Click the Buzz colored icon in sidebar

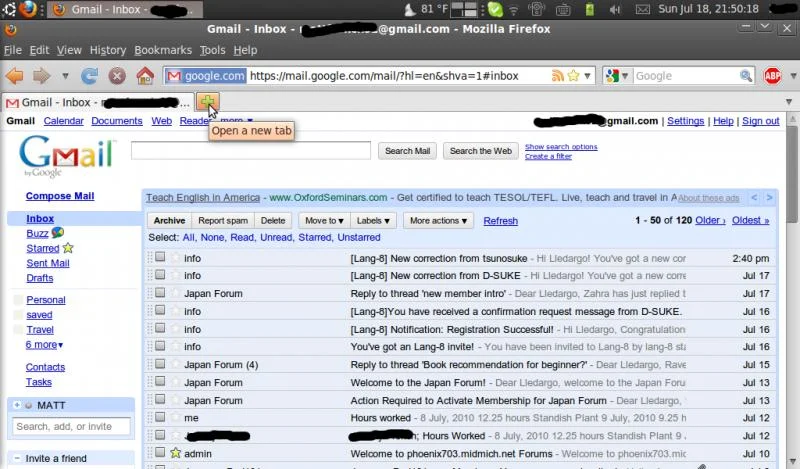coord(58,233)
